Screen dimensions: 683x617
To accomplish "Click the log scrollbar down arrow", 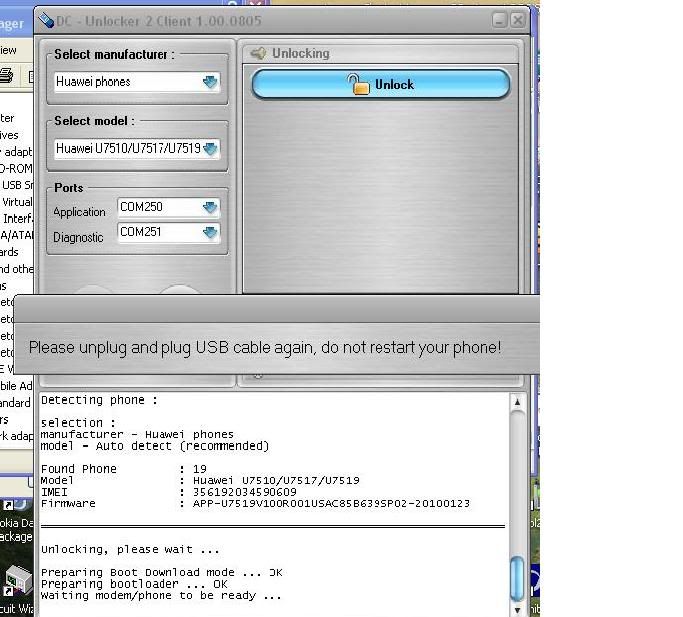I will click(517, 610).
